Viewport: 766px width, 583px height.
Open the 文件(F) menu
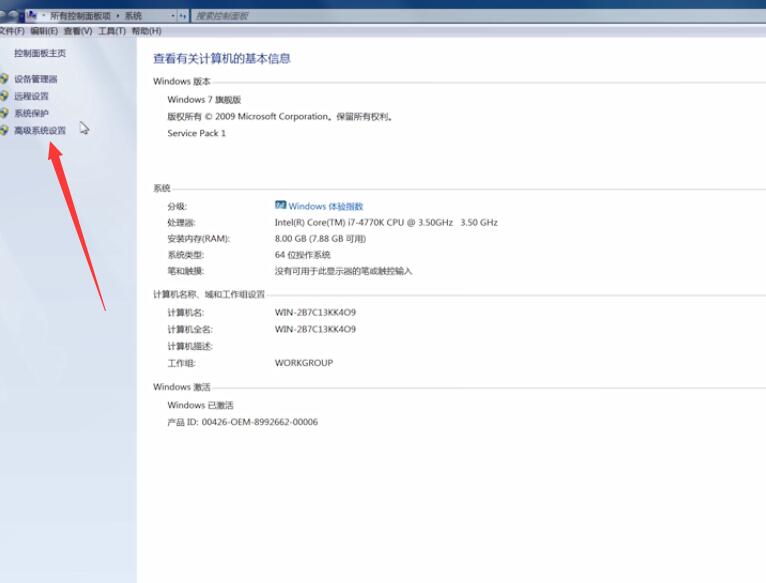[12, 31]
